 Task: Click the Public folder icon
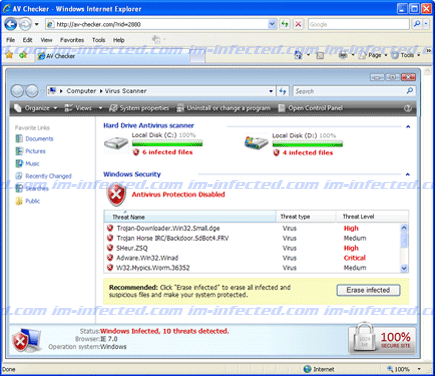point(19,201)
